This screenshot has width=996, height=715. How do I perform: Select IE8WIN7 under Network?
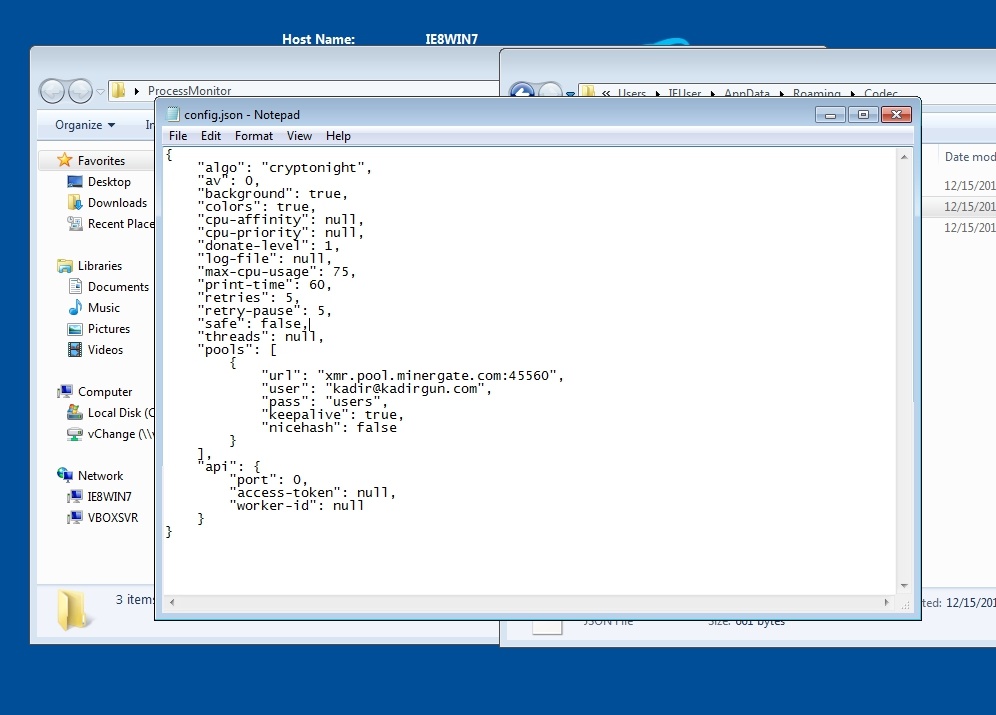[109, 496]
